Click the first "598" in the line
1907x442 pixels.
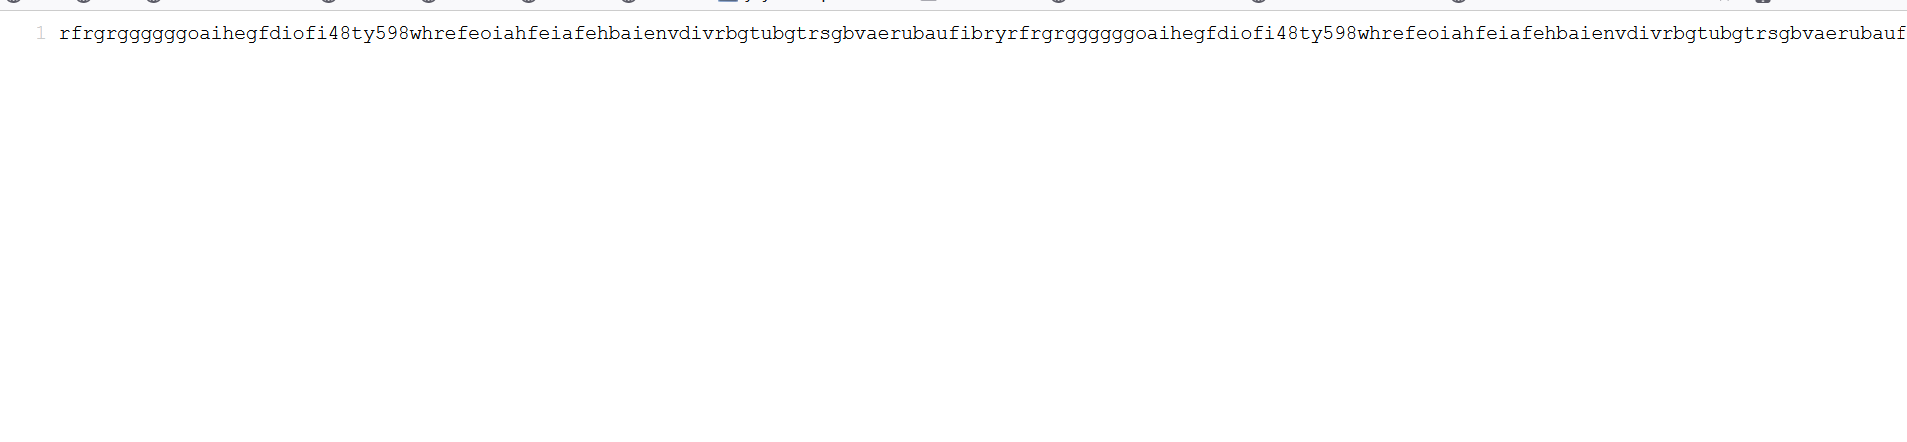point(393,34)
